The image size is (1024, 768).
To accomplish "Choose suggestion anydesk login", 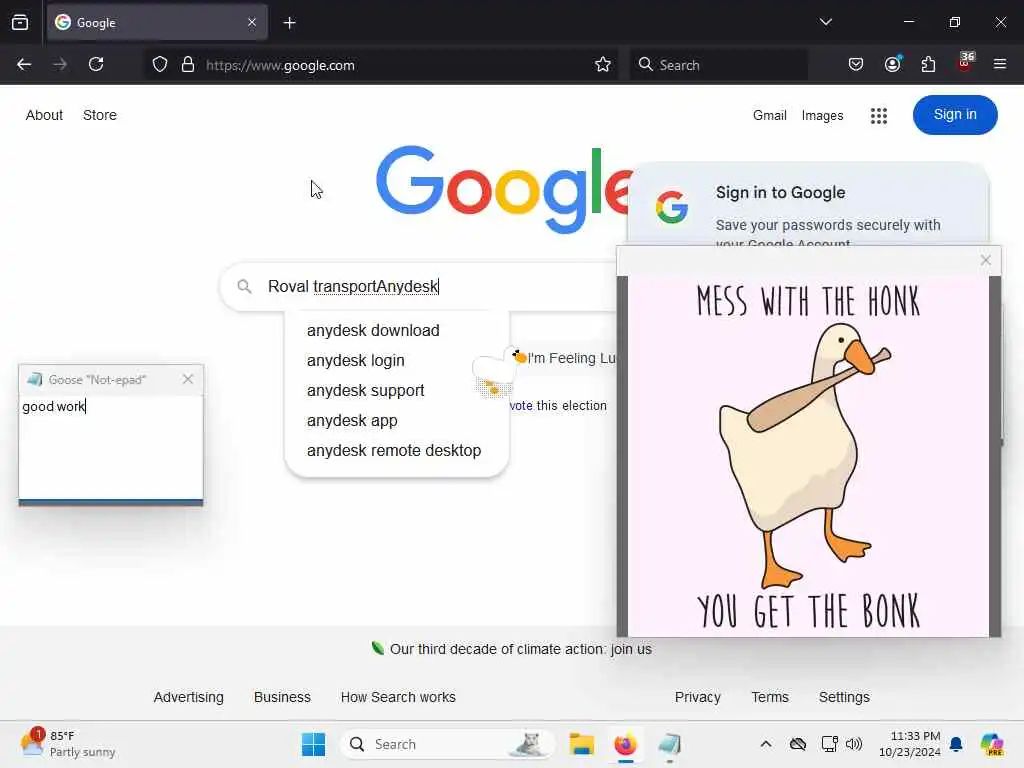I will click(356, 360).
